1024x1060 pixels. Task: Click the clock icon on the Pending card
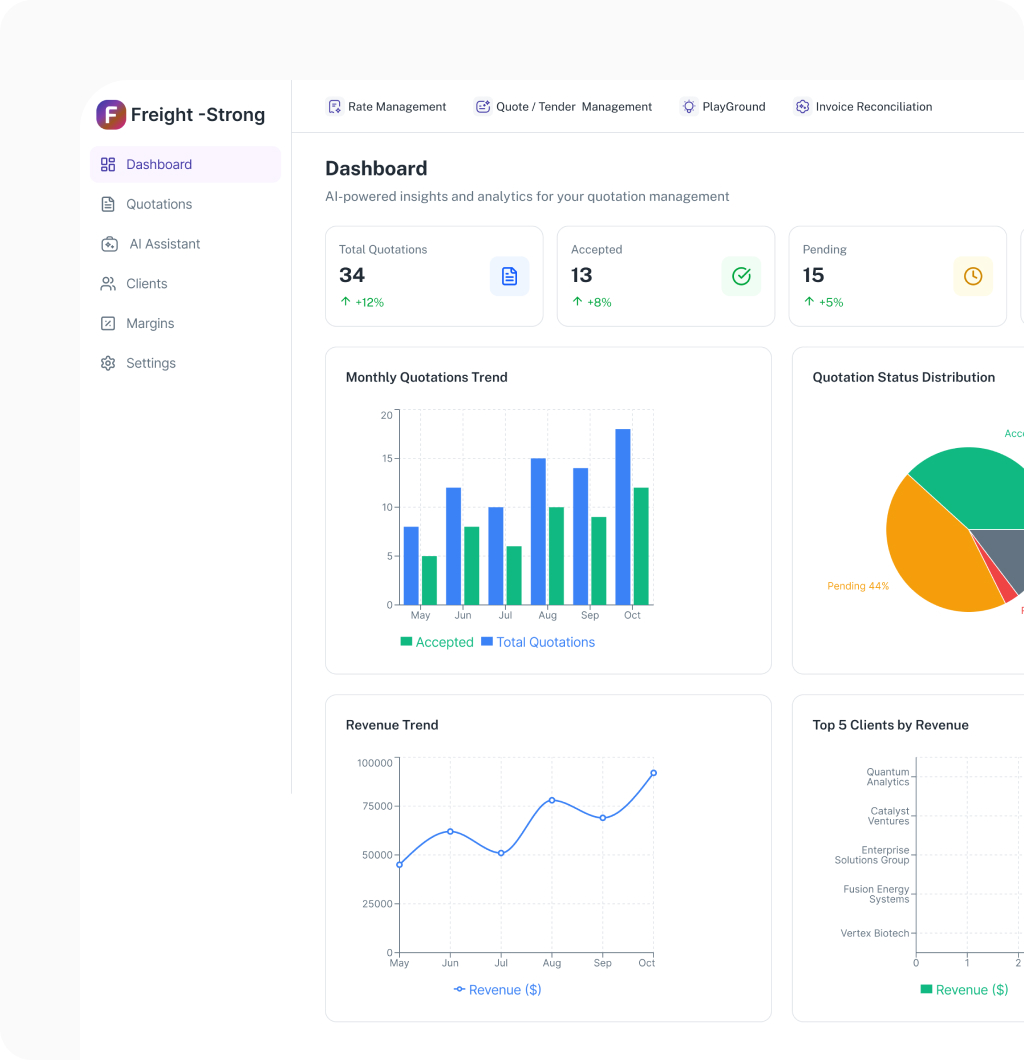[973, 276]
